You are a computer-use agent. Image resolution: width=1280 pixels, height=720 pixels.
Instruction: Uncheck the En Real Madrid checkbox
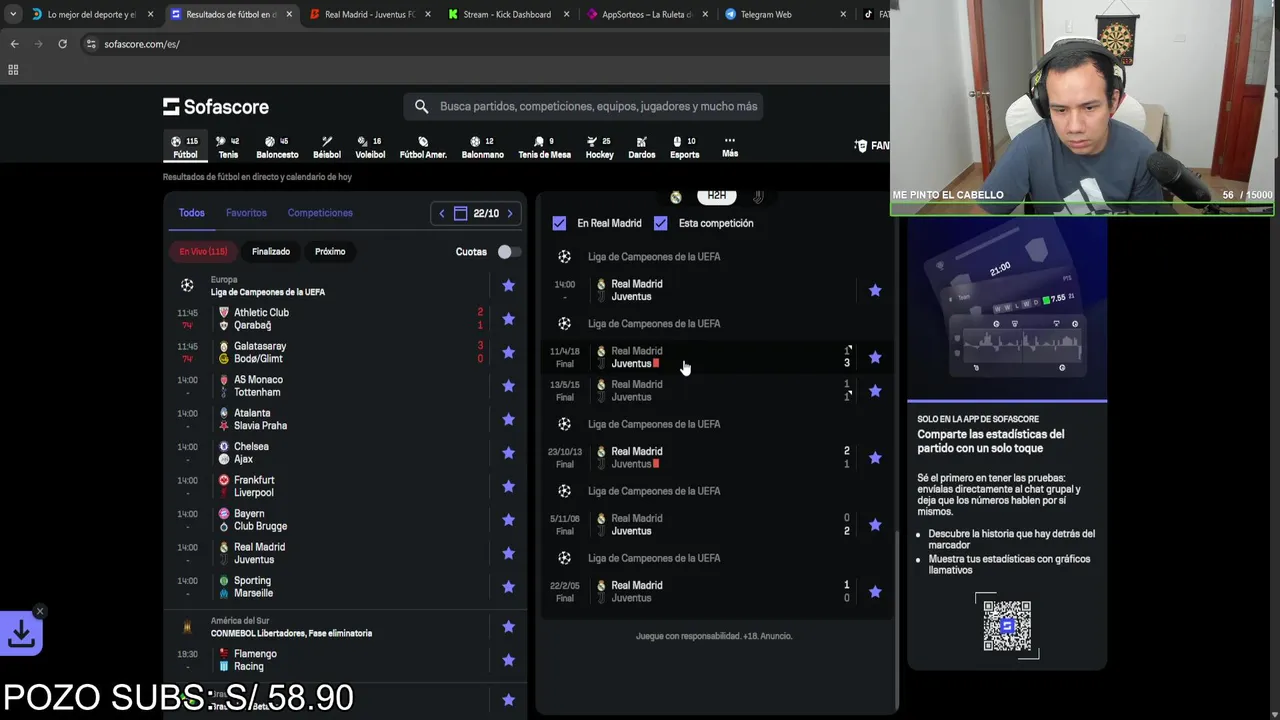559,223
